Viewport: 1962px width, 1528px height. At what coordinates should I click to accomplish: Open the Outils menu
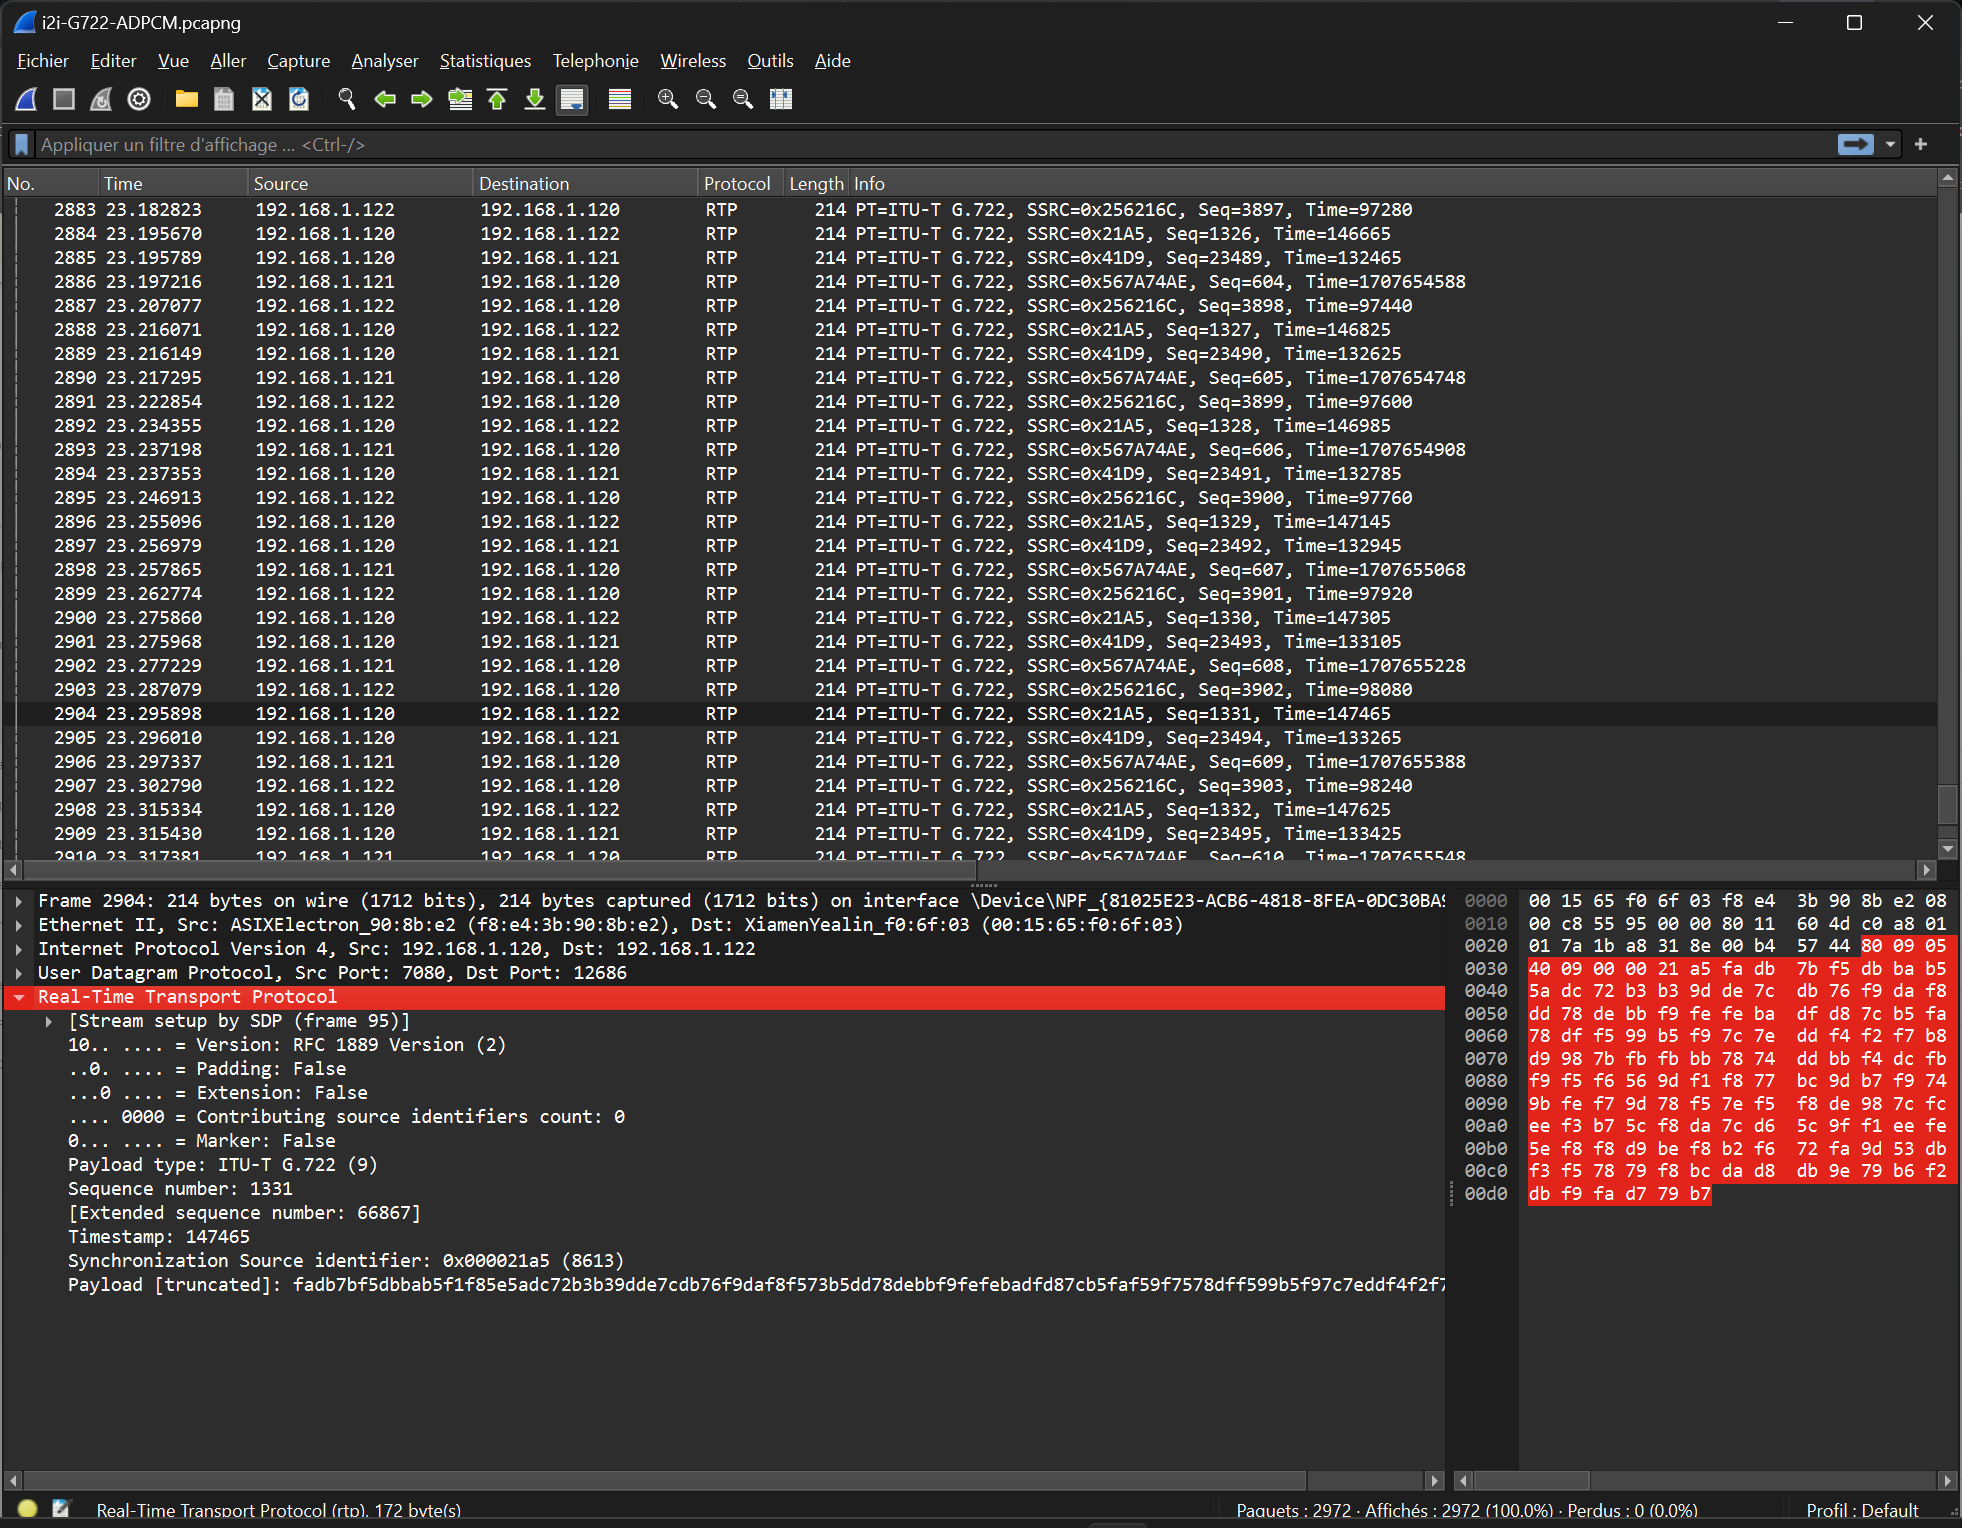tap(770, 61)
